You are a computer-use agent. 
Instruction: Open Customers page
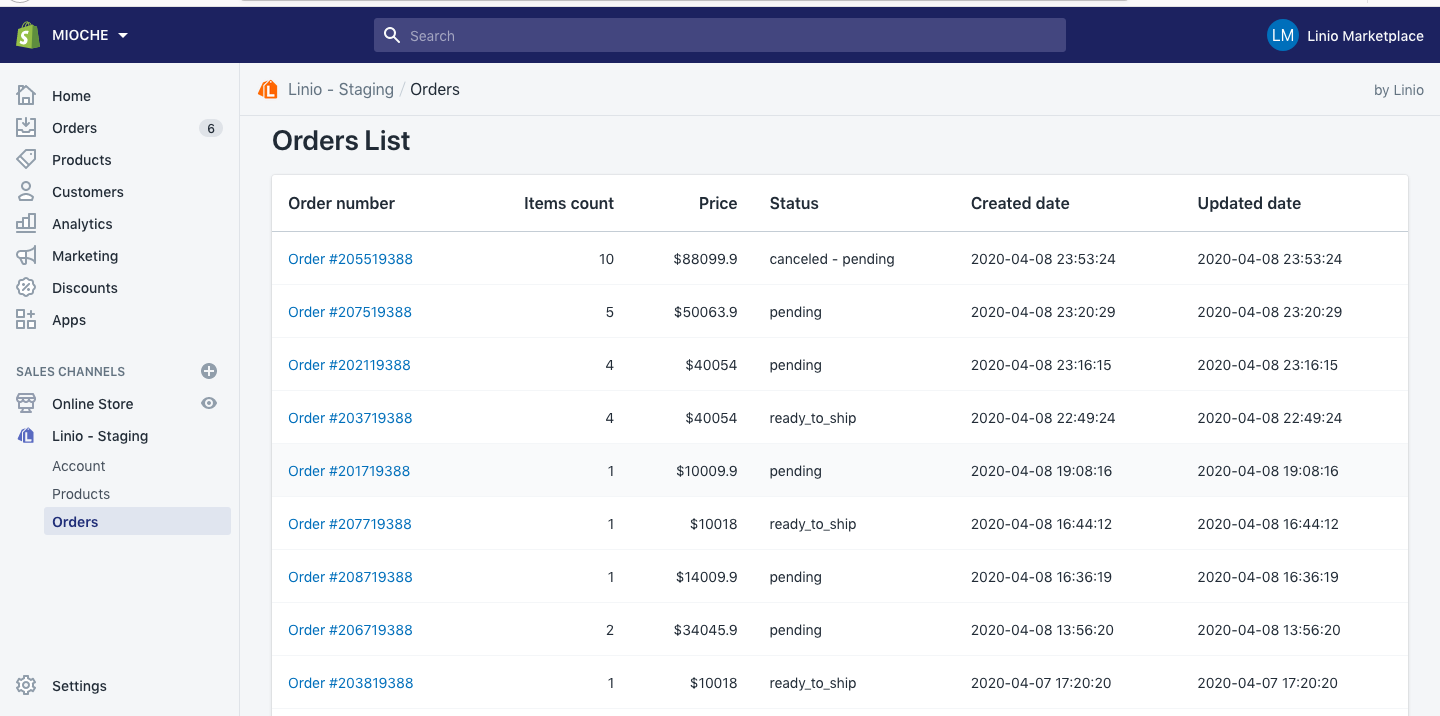pyautogui.click(x=88, y=192)
